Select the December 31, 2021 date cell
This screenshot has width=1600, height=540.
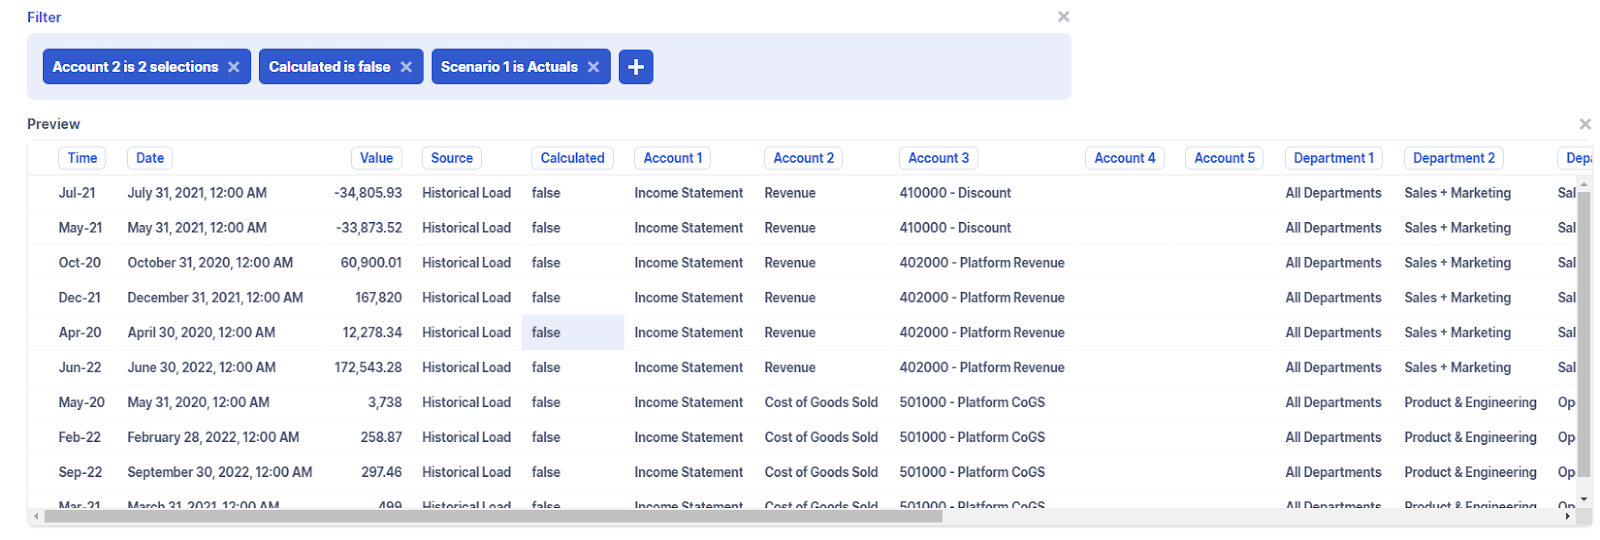click(215, 298)
